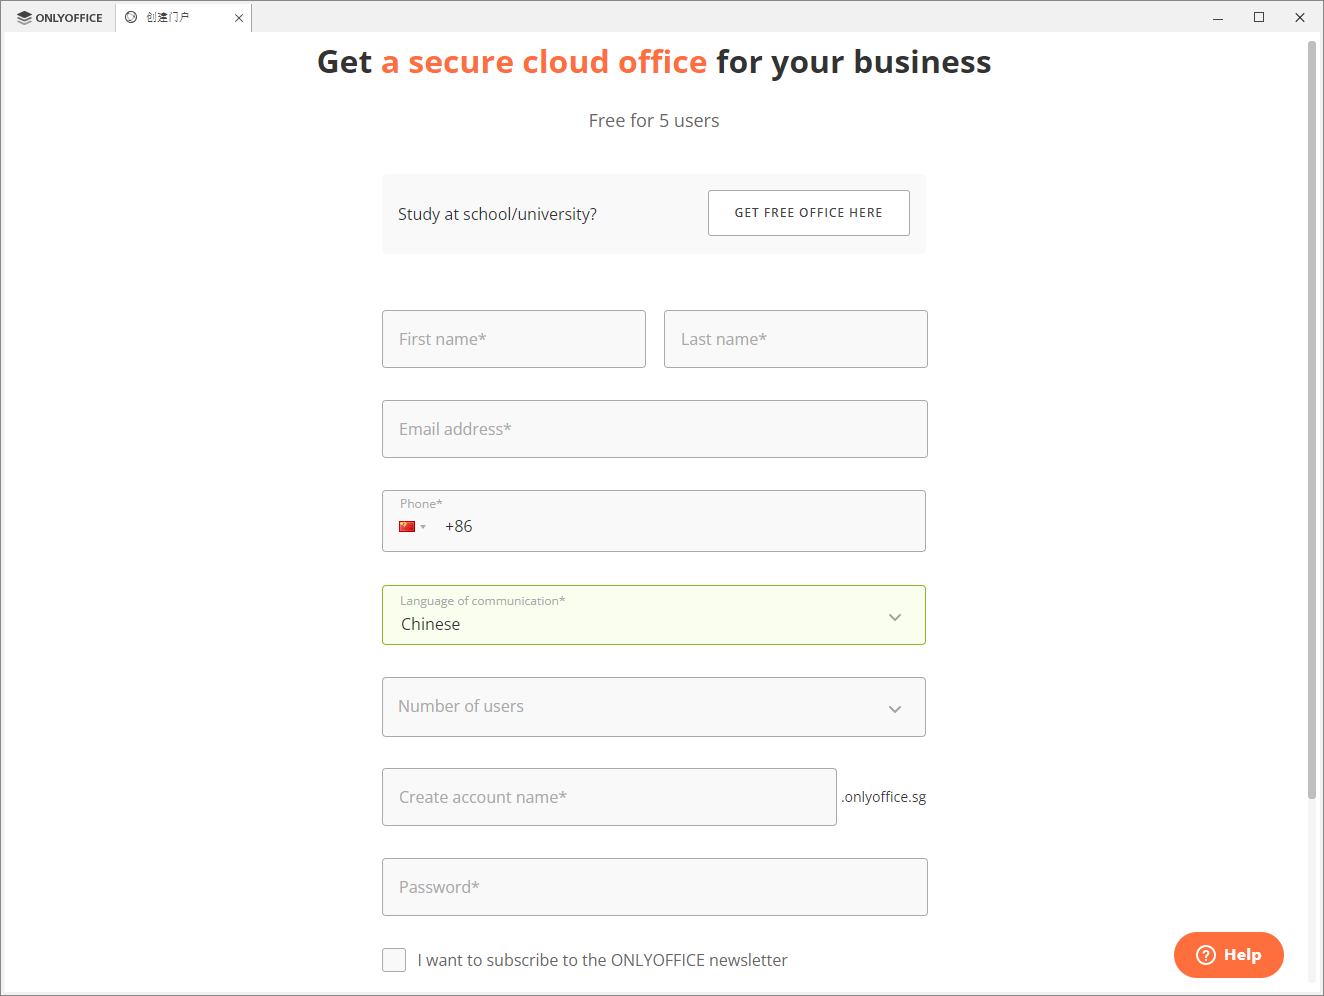This screenshot has width=1324, height=996.
Task: Minimize the ONLYOFFICE window
Action: tap(1218, 18)
